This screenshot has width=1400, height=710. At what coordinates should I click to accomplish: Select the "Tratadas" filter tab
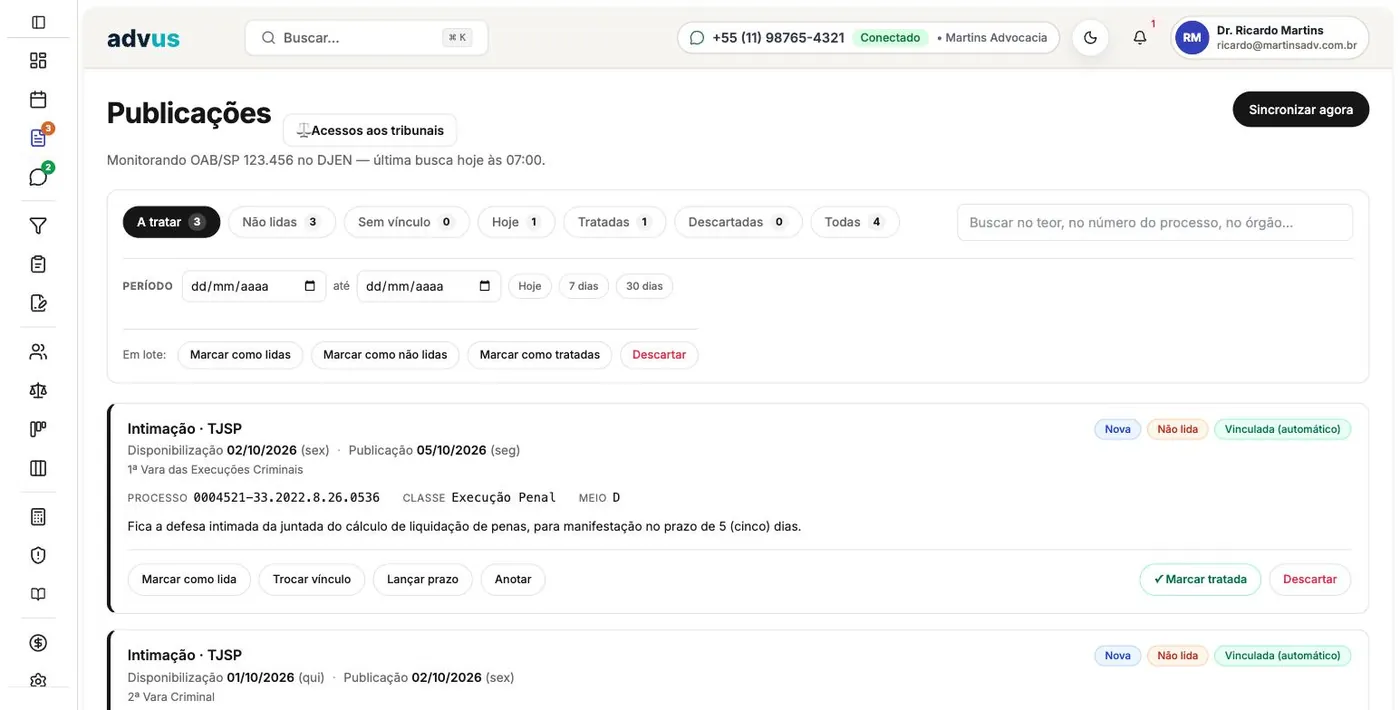click(615, 222)
